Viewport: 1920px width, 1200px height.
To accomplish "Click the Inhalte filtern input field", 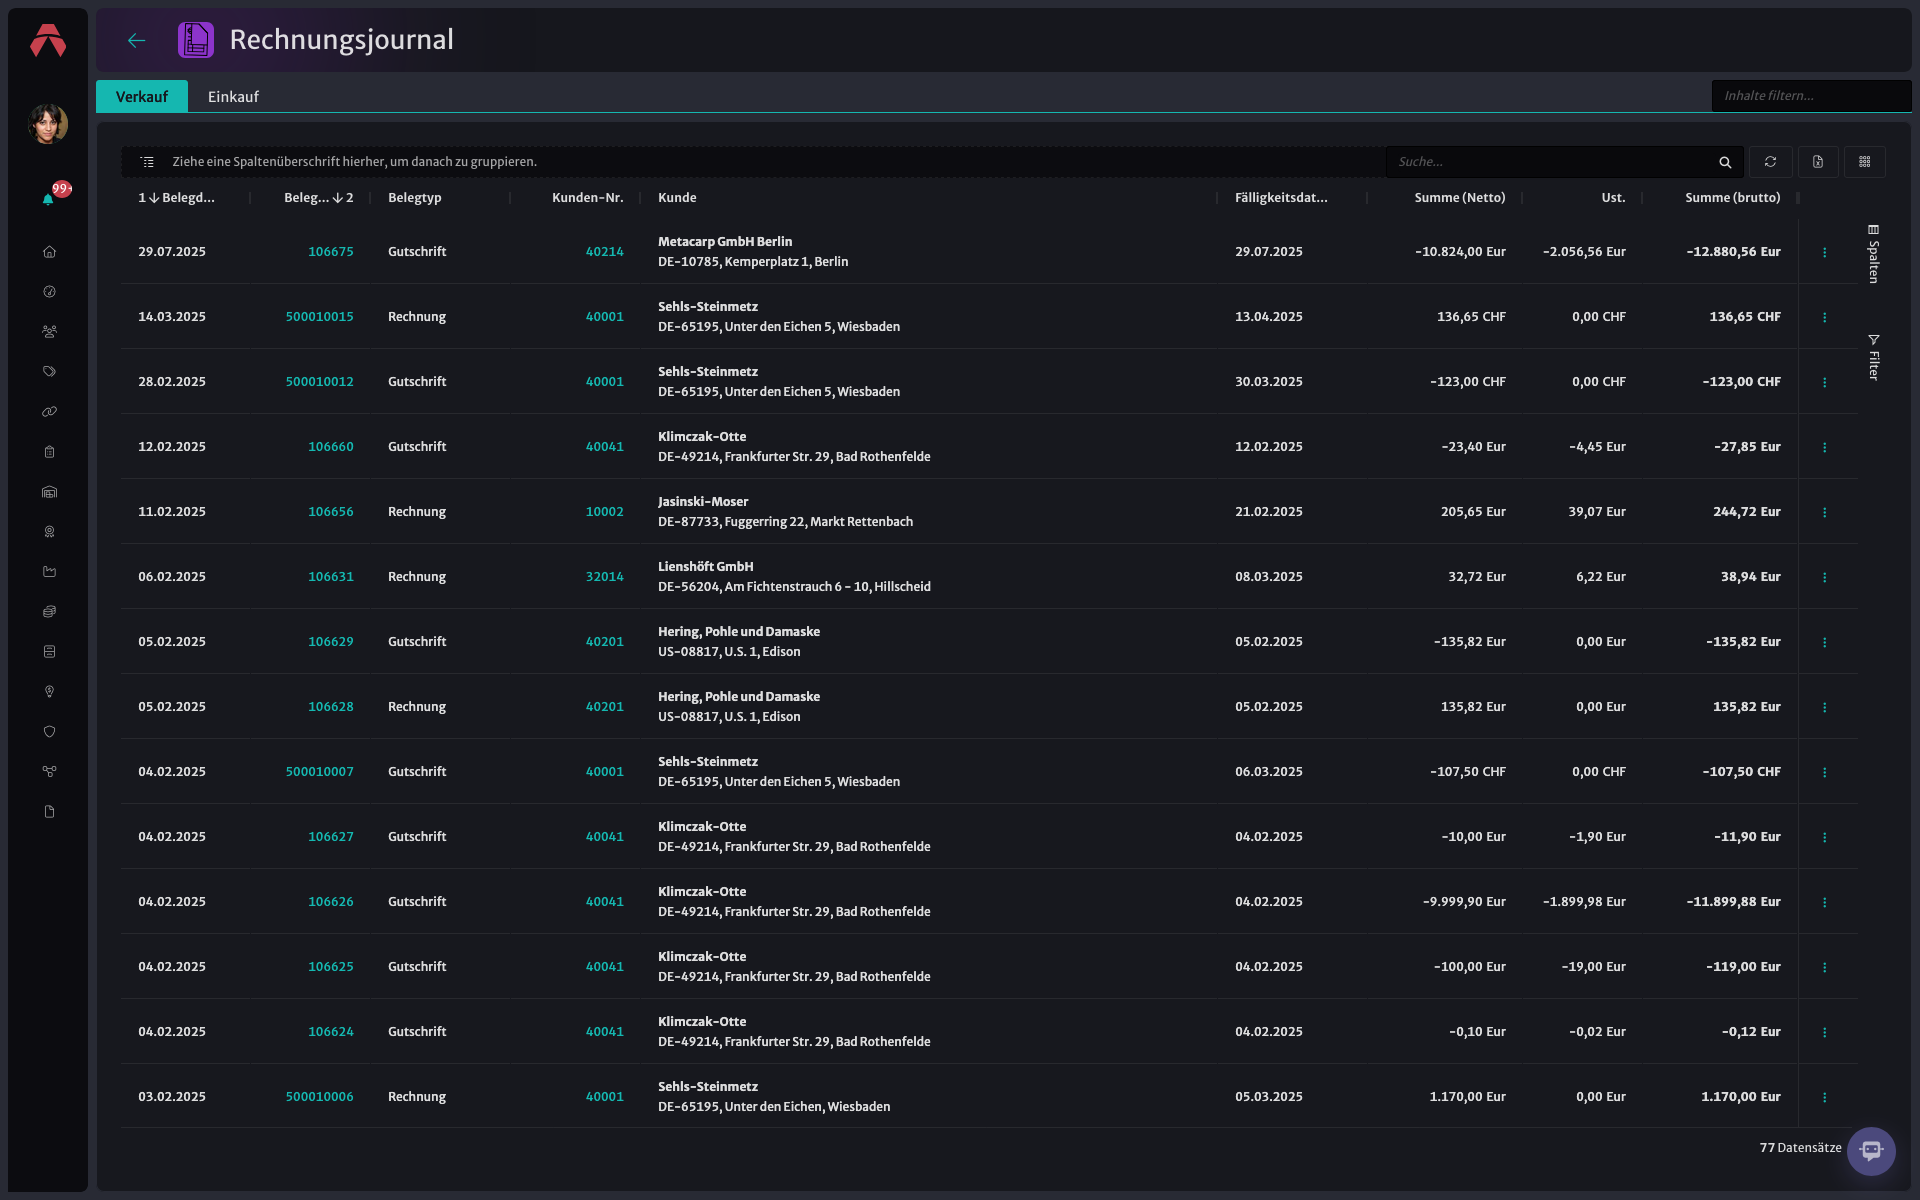I will [x=1811, y=96].
